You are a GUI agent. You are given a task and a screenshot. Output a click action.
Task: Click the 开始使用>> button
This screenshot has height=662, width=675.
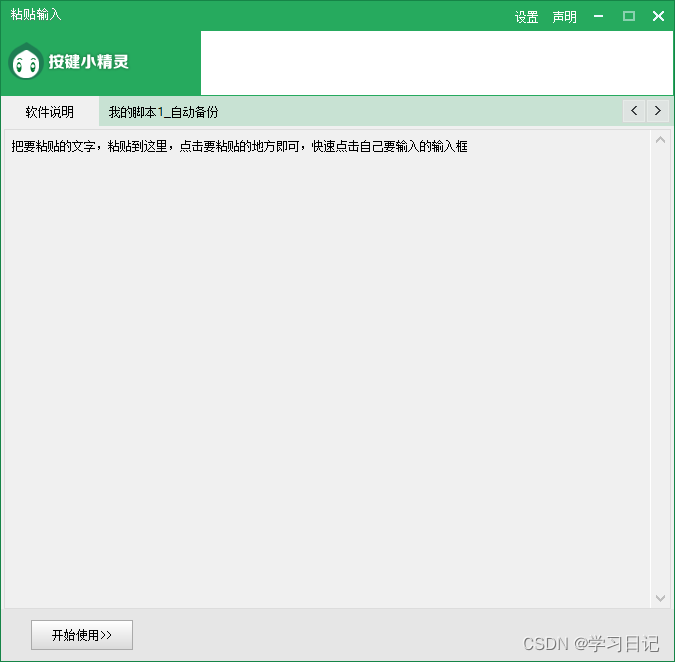point(82,635)
